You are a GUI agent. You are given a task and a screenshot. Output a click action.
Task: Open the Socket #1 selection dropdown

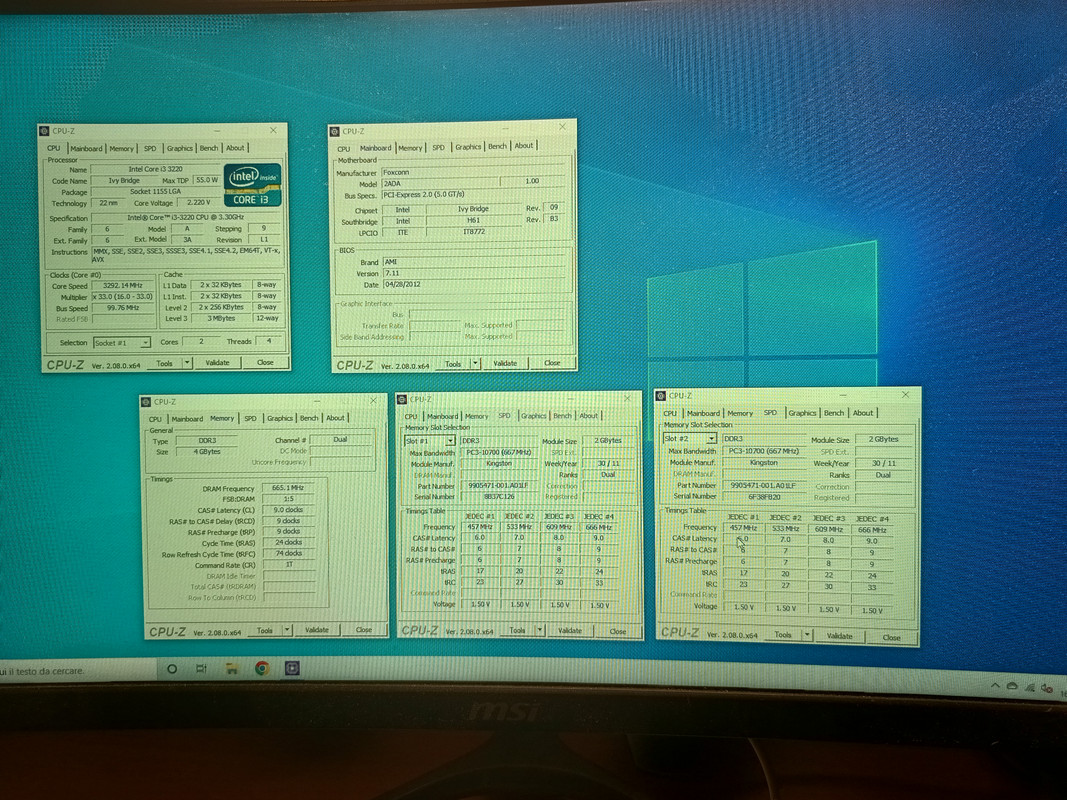tap(146, 343)
